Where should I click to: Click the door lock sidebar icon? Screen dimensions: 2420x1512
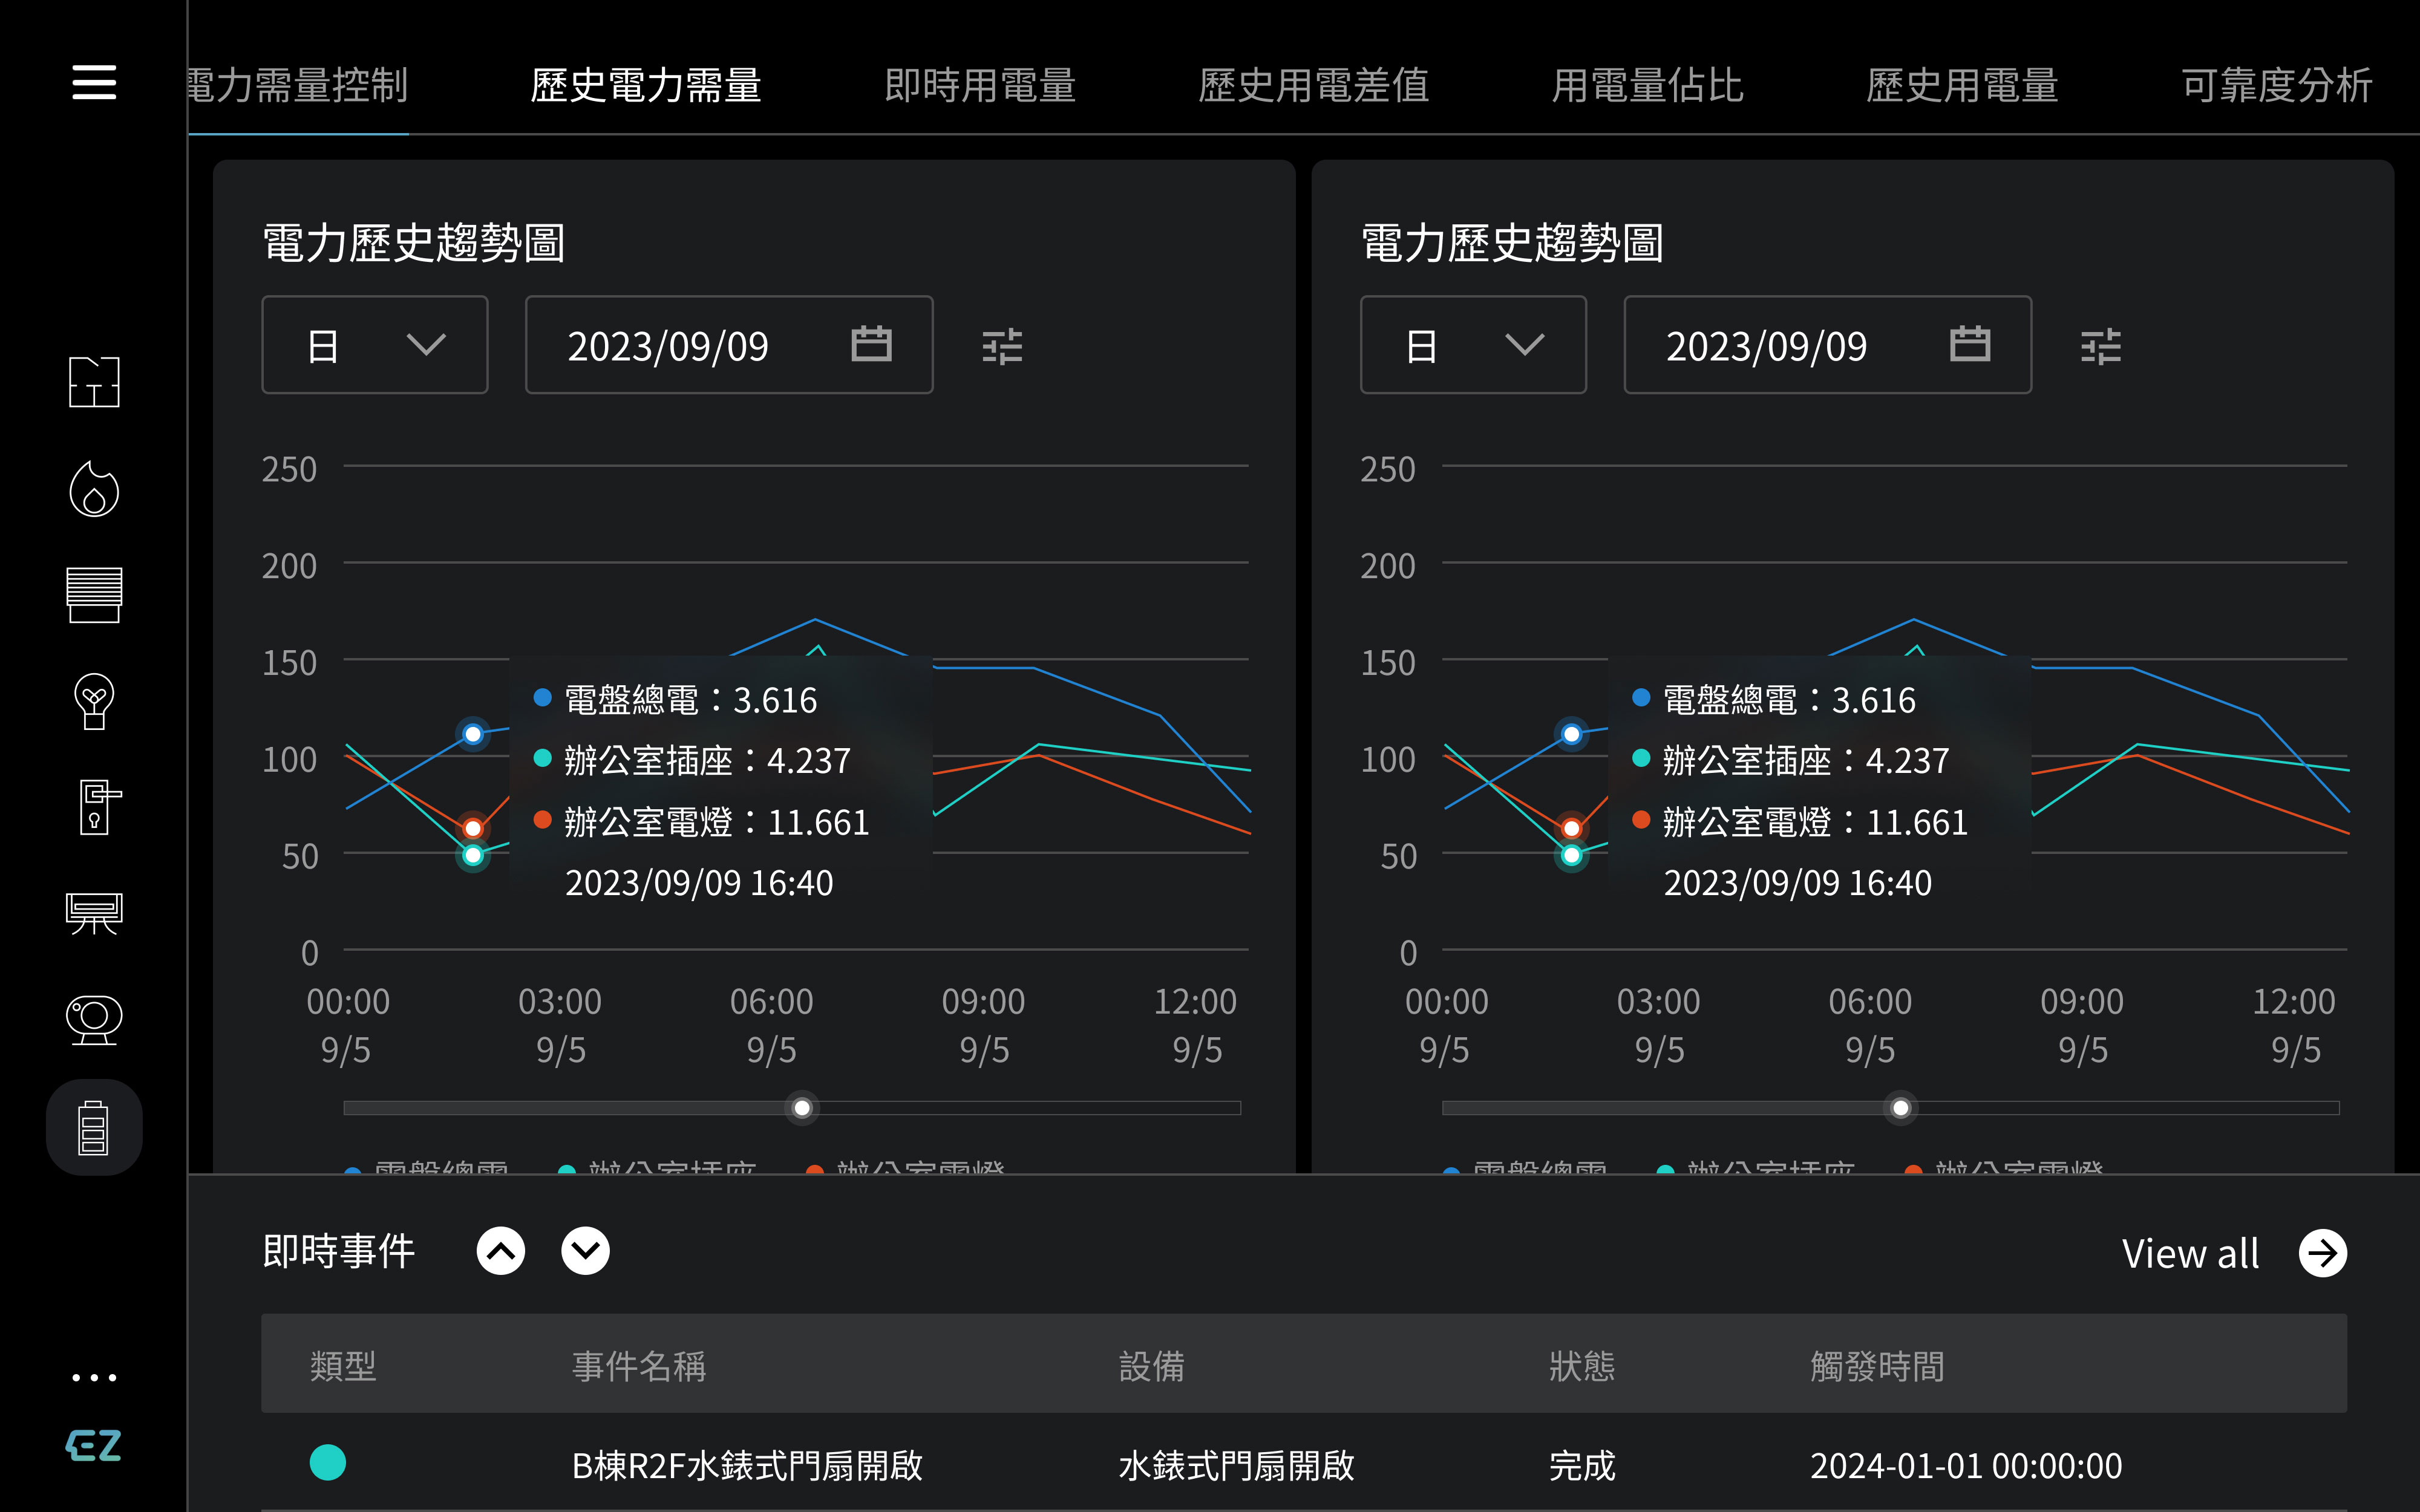96,807
